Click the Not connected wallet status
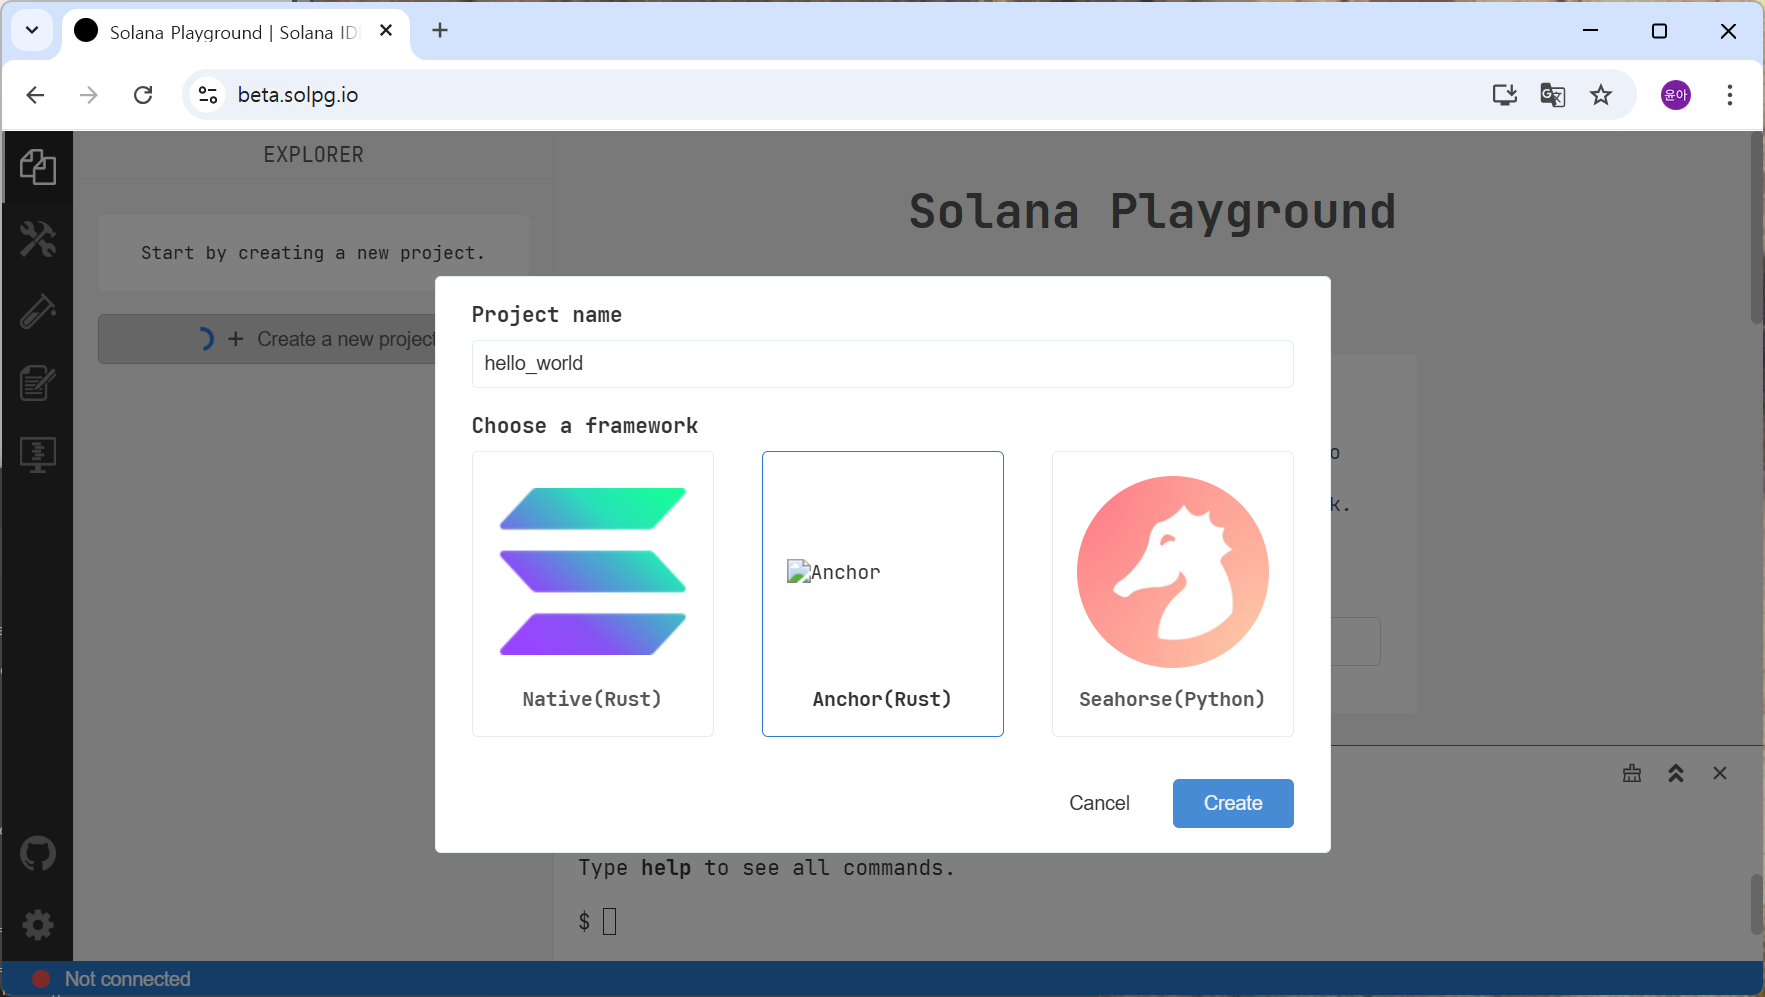Screen dimensions: 1765x997 [111, 979]
